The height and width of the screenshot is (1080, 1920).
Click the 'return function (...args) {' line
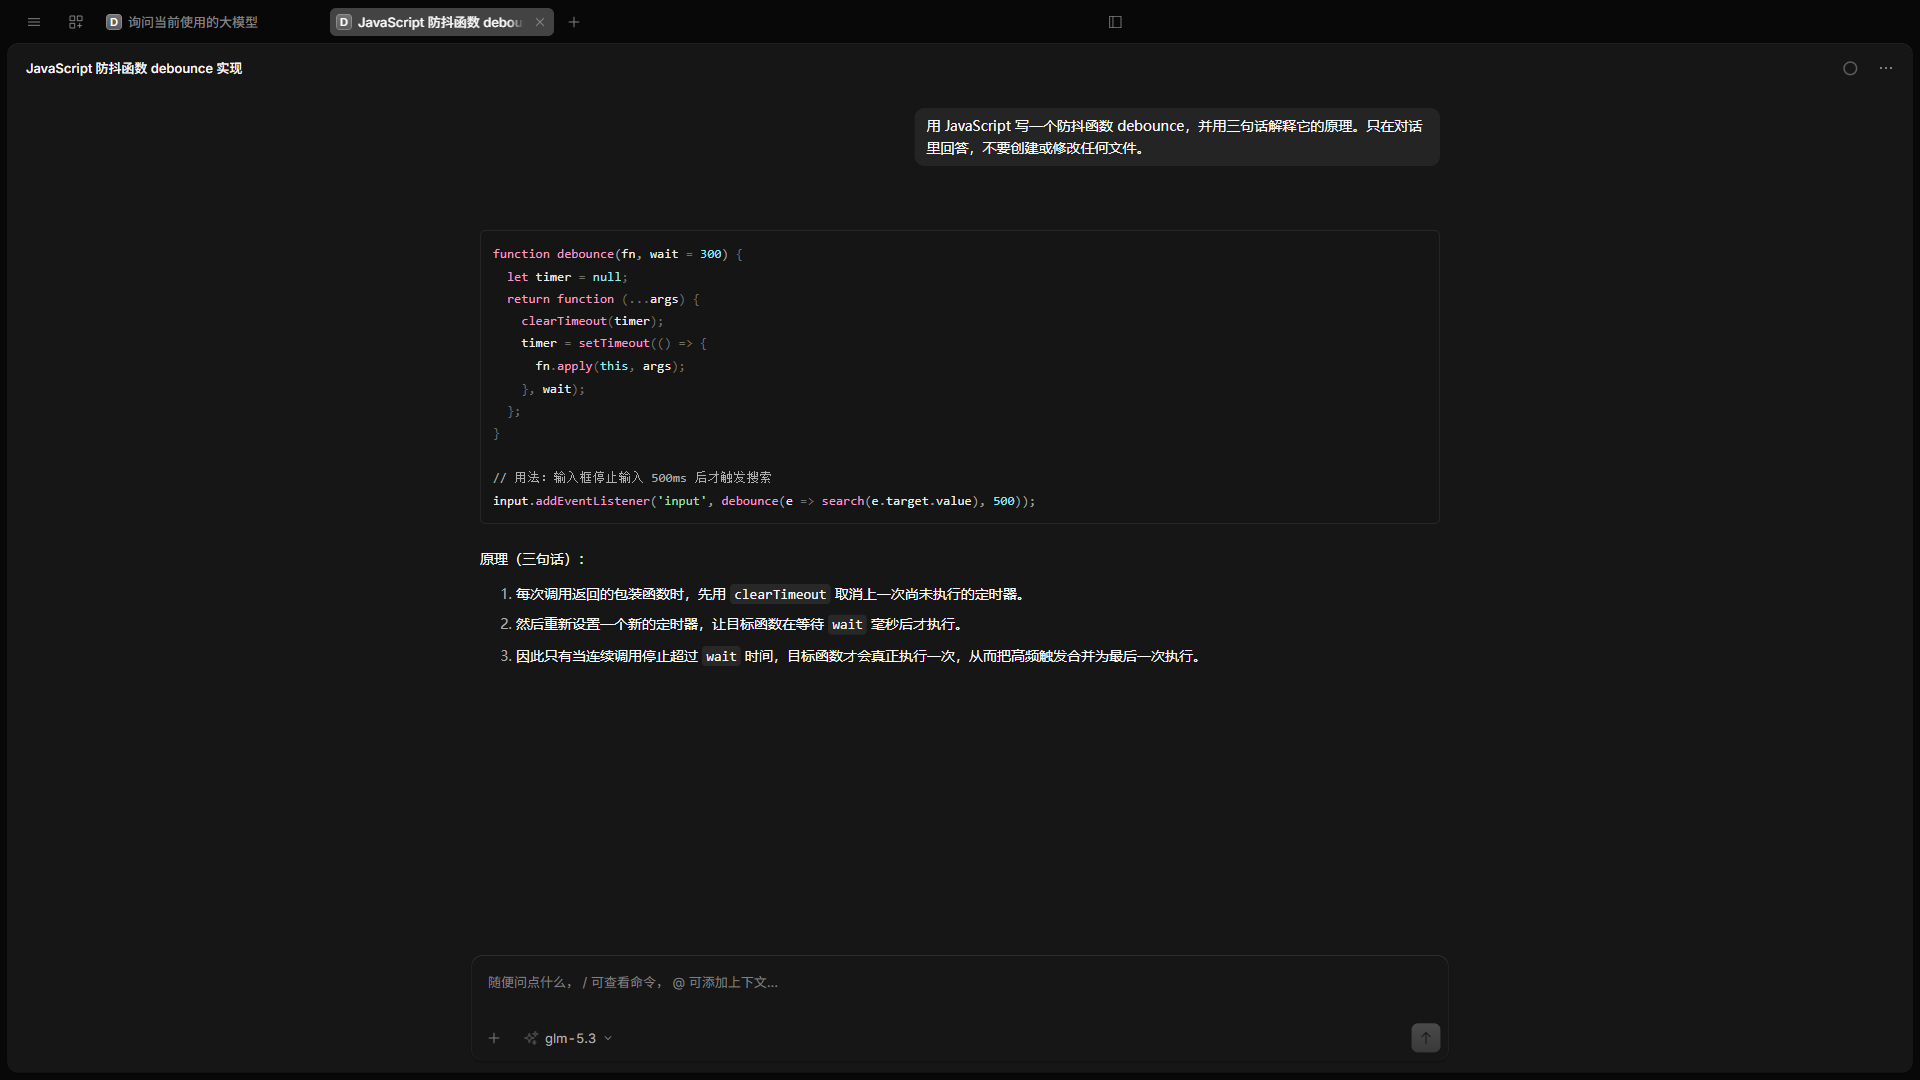coord(603,299)
